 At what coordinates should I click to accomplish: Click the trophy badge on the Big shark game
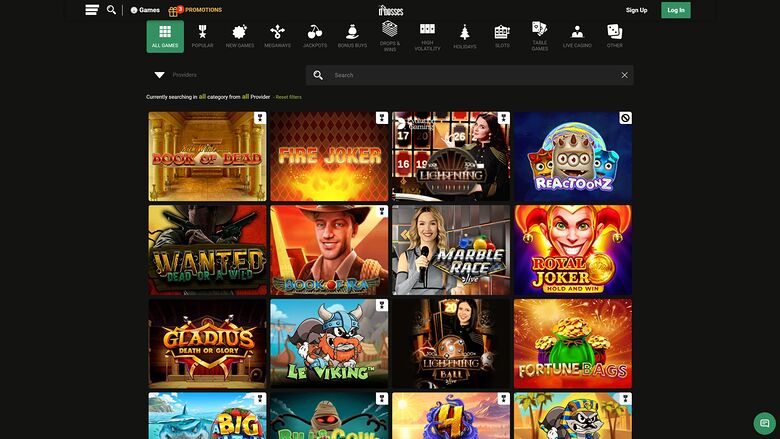point(260,399)
